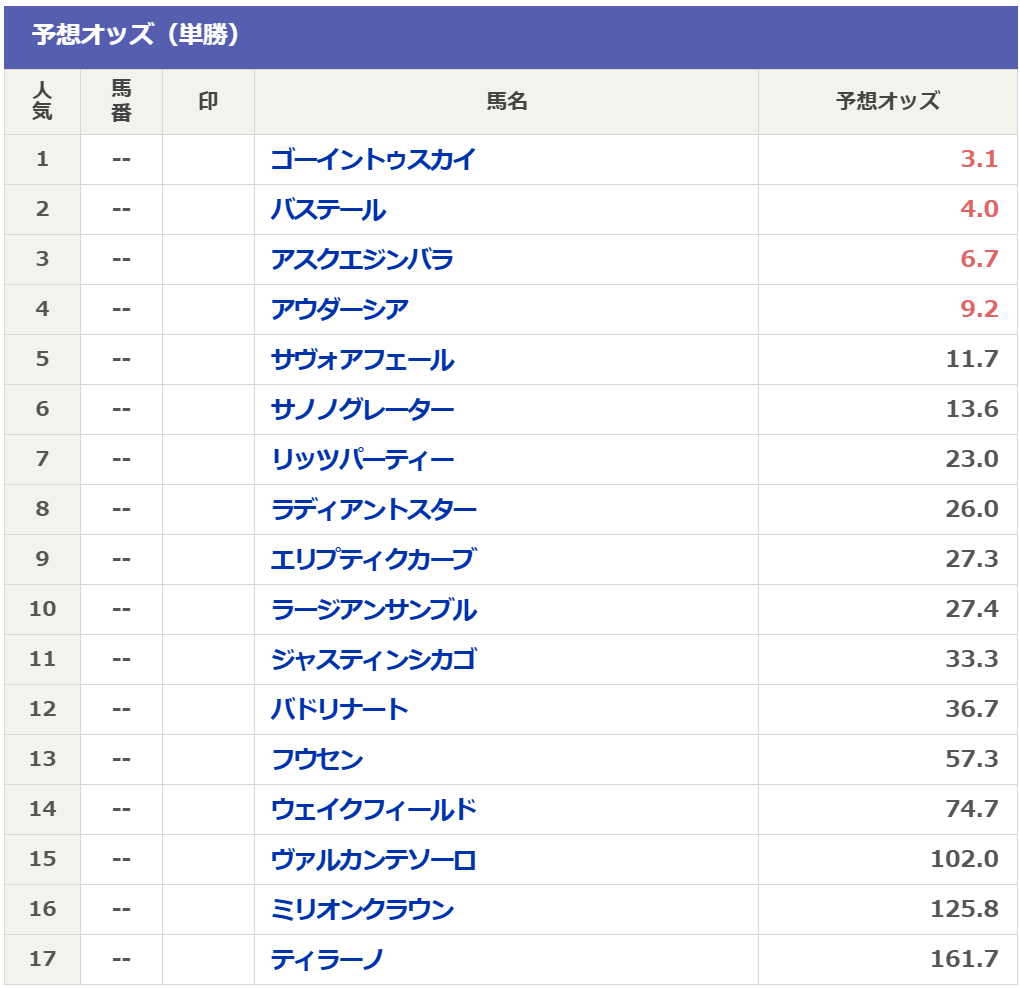The image size is (1020, 988).
Task: Click the 3.1 odds value
Action: pyautogui.click(x=978, y=159)
